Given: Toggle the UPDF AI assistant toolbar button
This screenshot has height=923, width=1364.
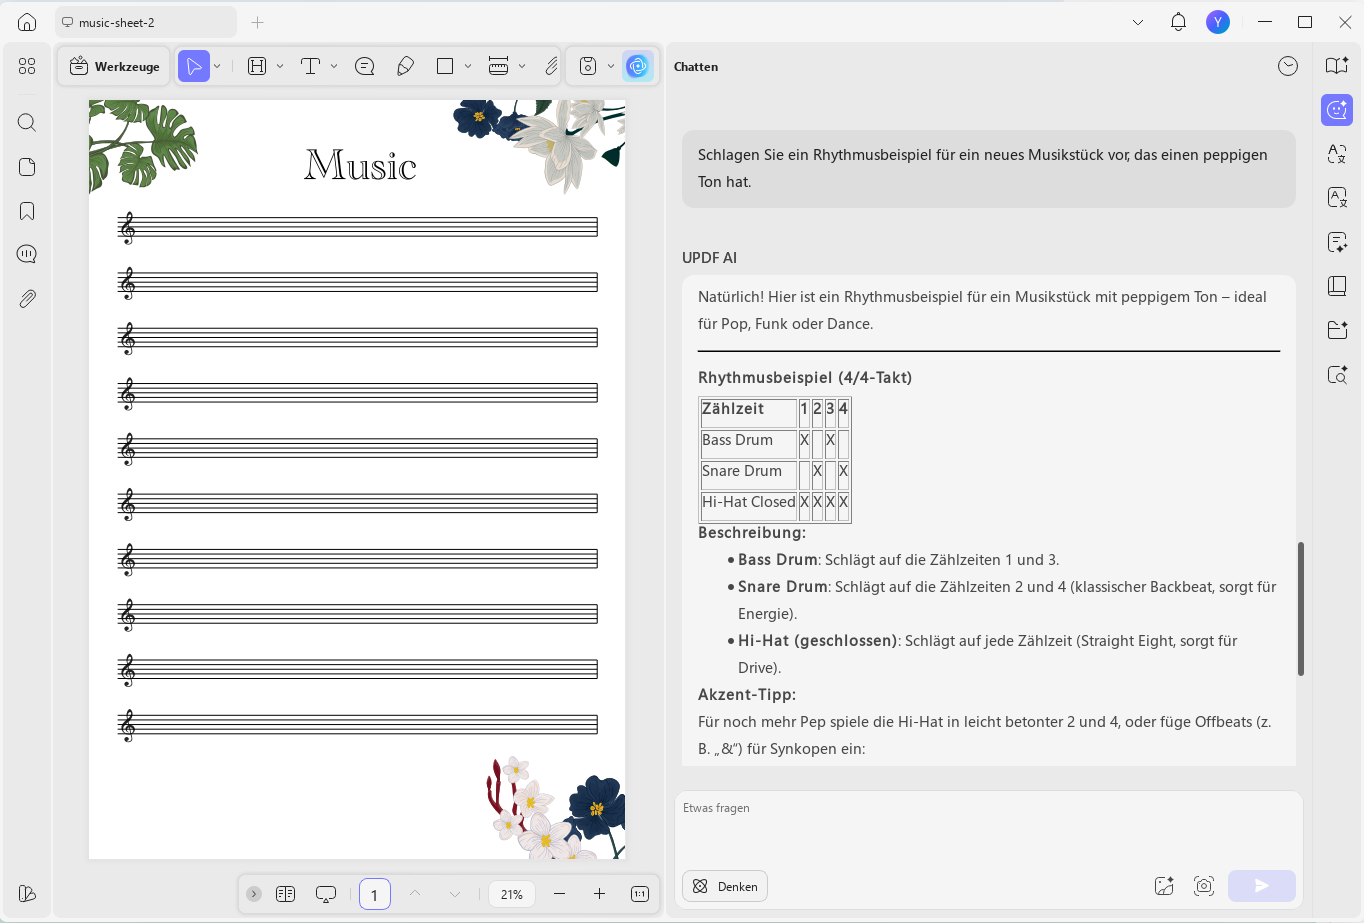Looking at the screenshot, I should pos(637,66).
